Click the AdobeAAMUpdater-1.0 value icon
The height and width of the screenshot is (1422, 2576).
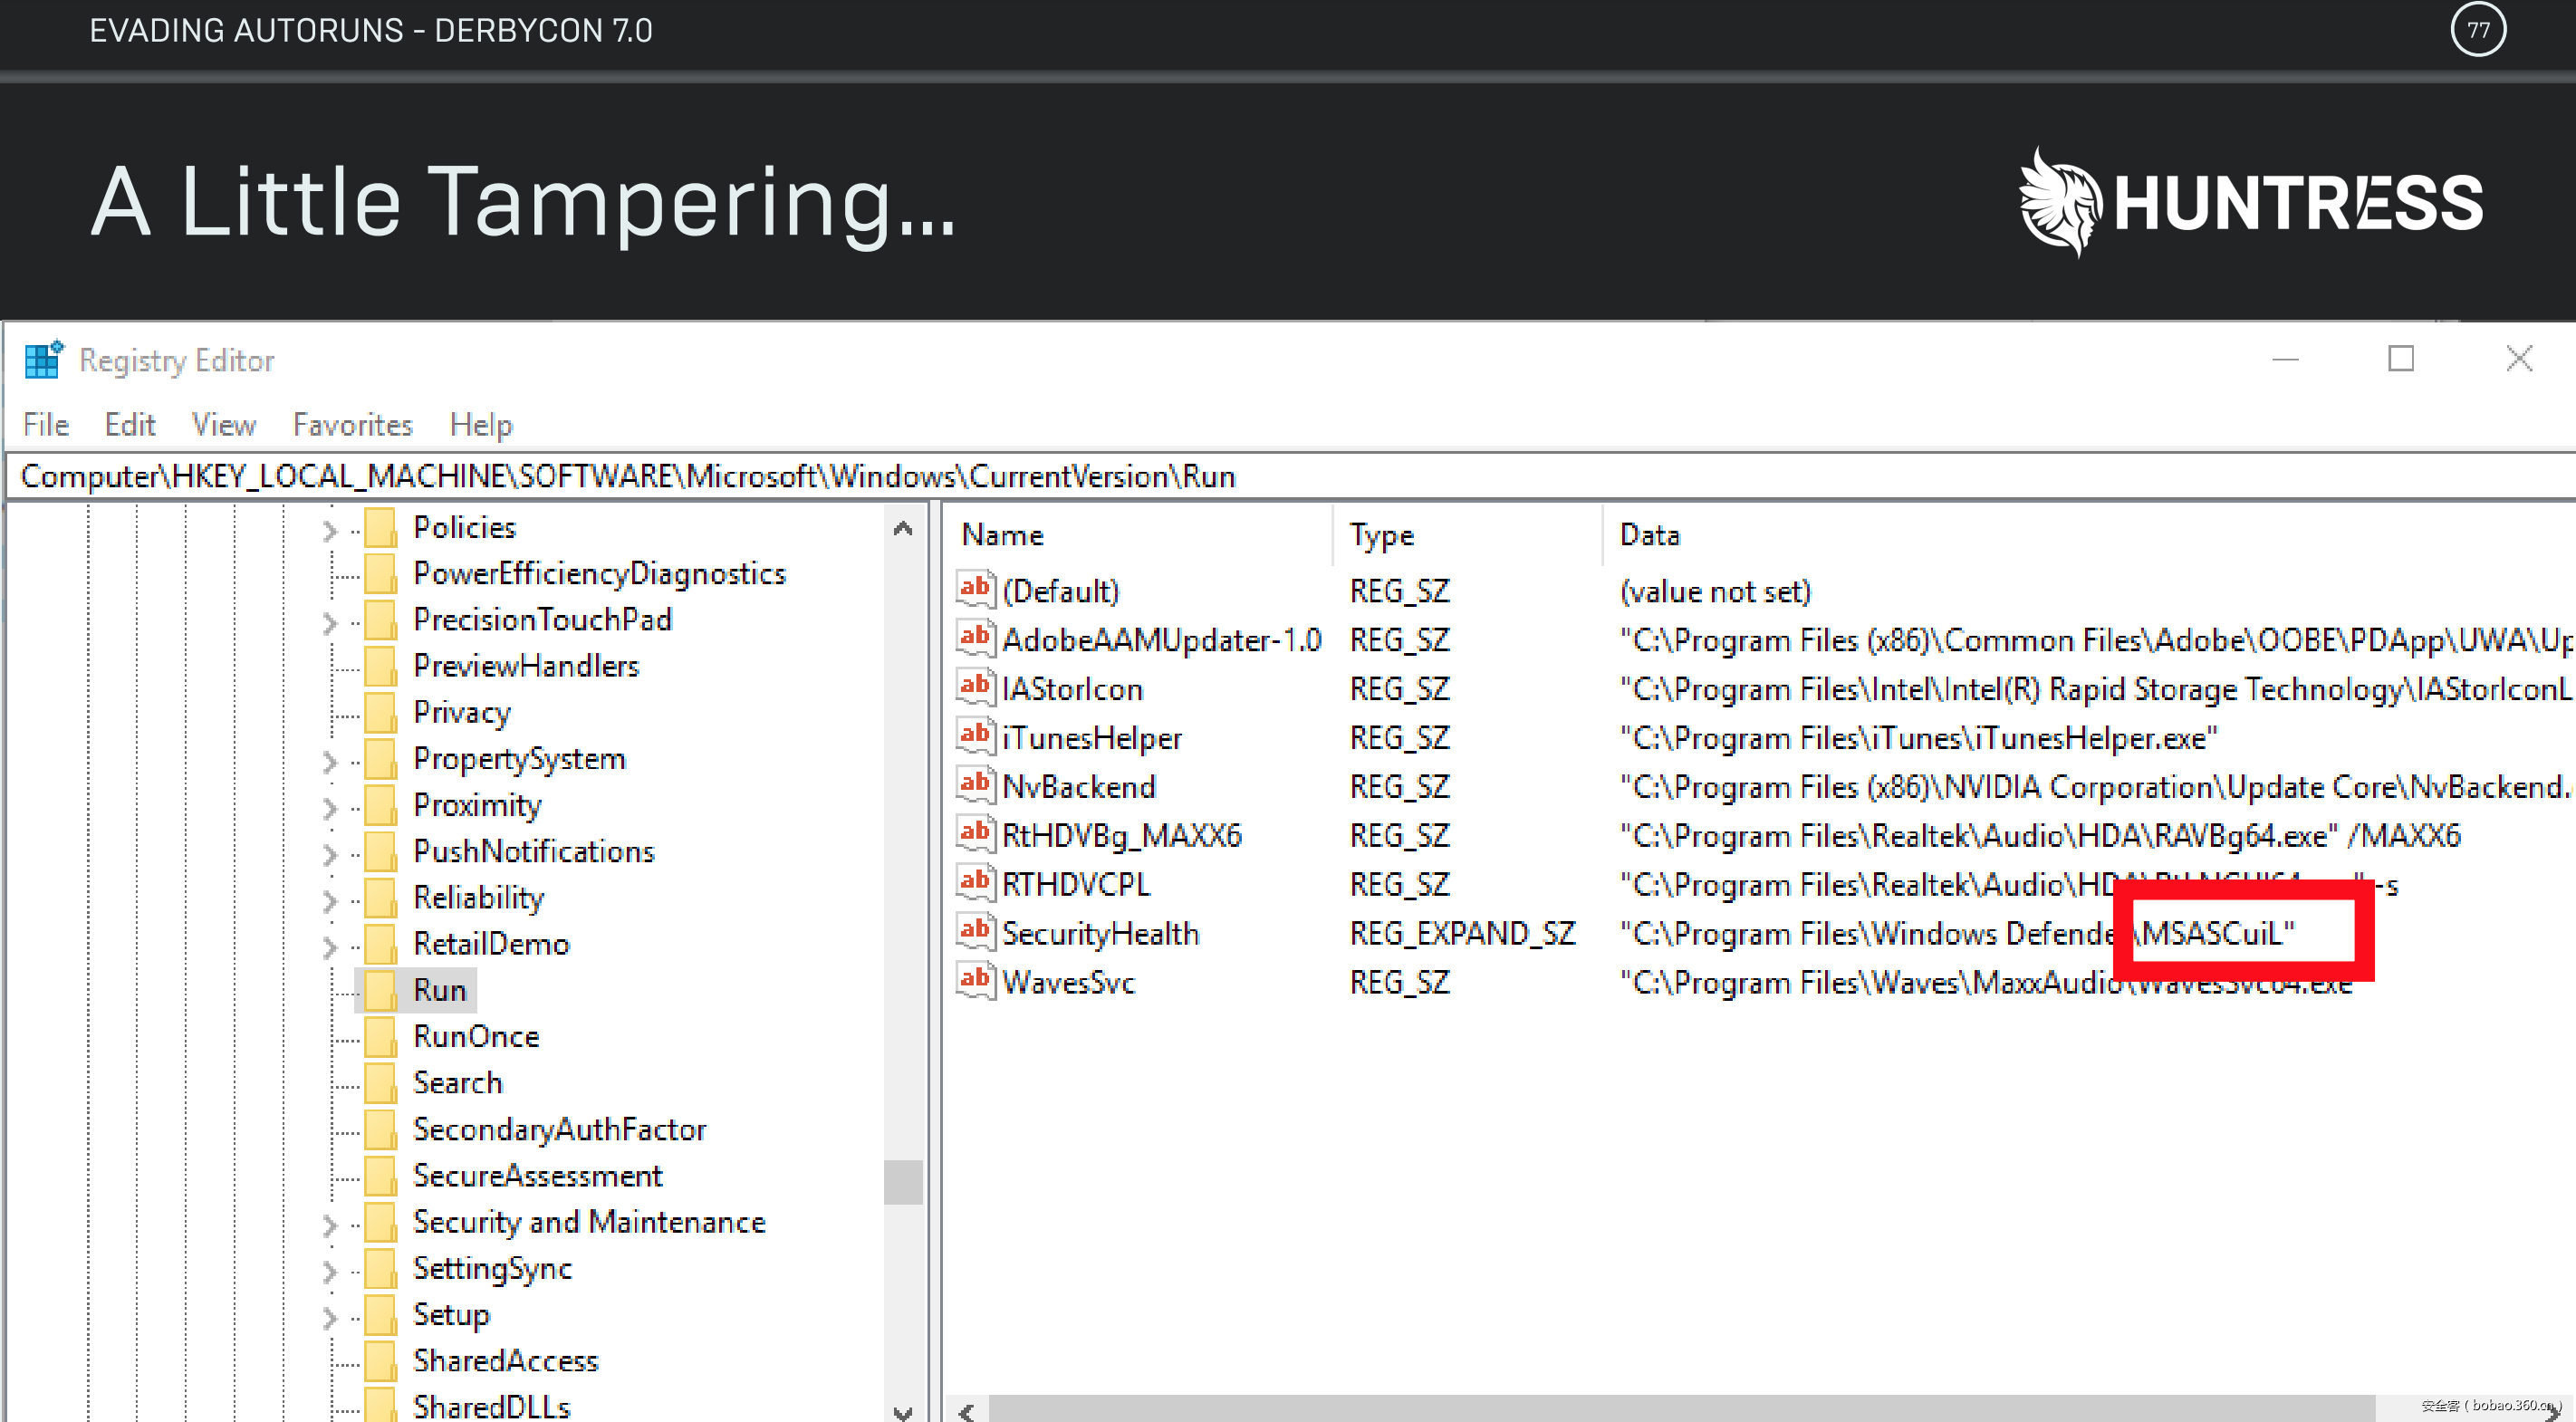click(975, 638)
